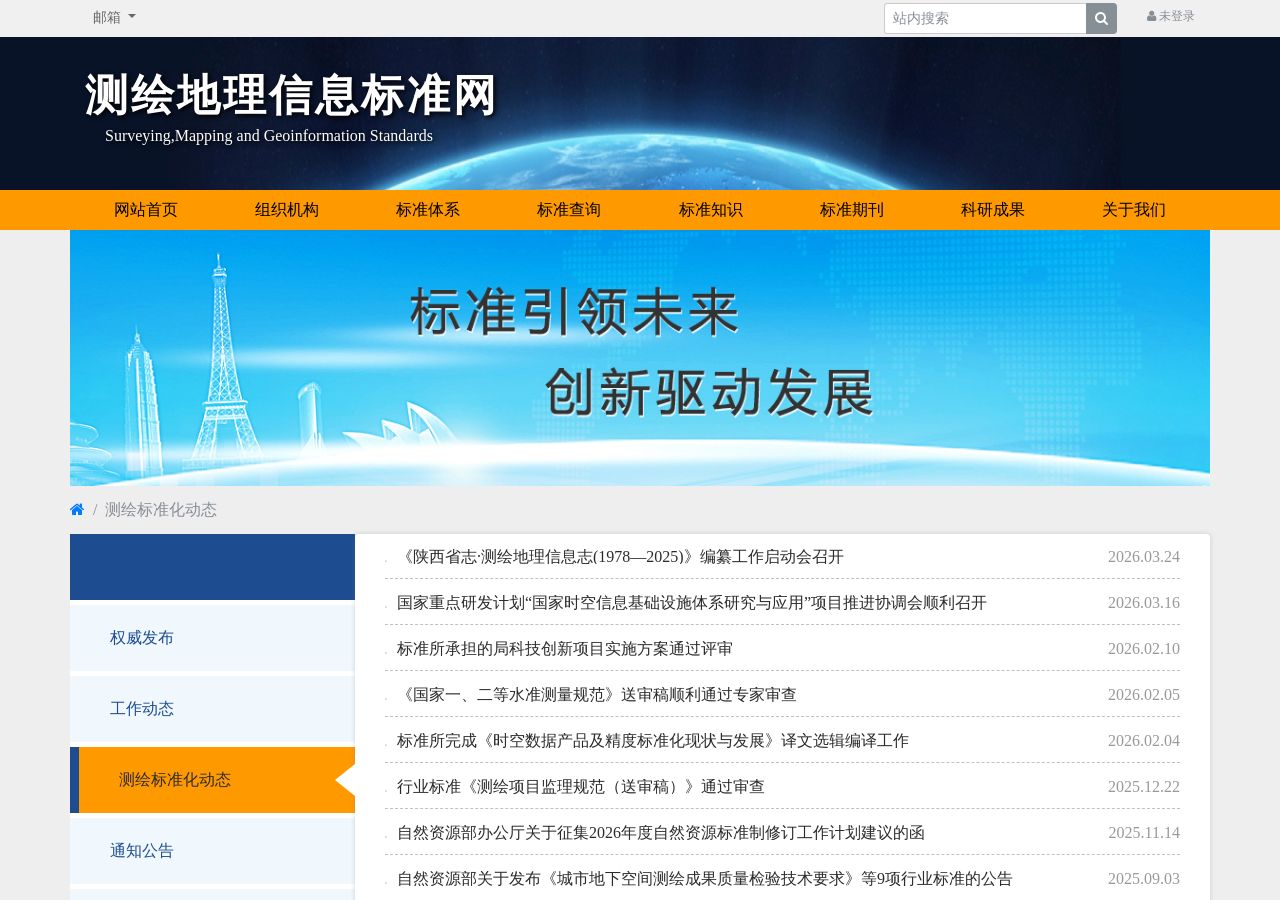Viewport: 1280px width, 900px height.
Task: Open 组织机构 navigation item
Action: point(287,210)
